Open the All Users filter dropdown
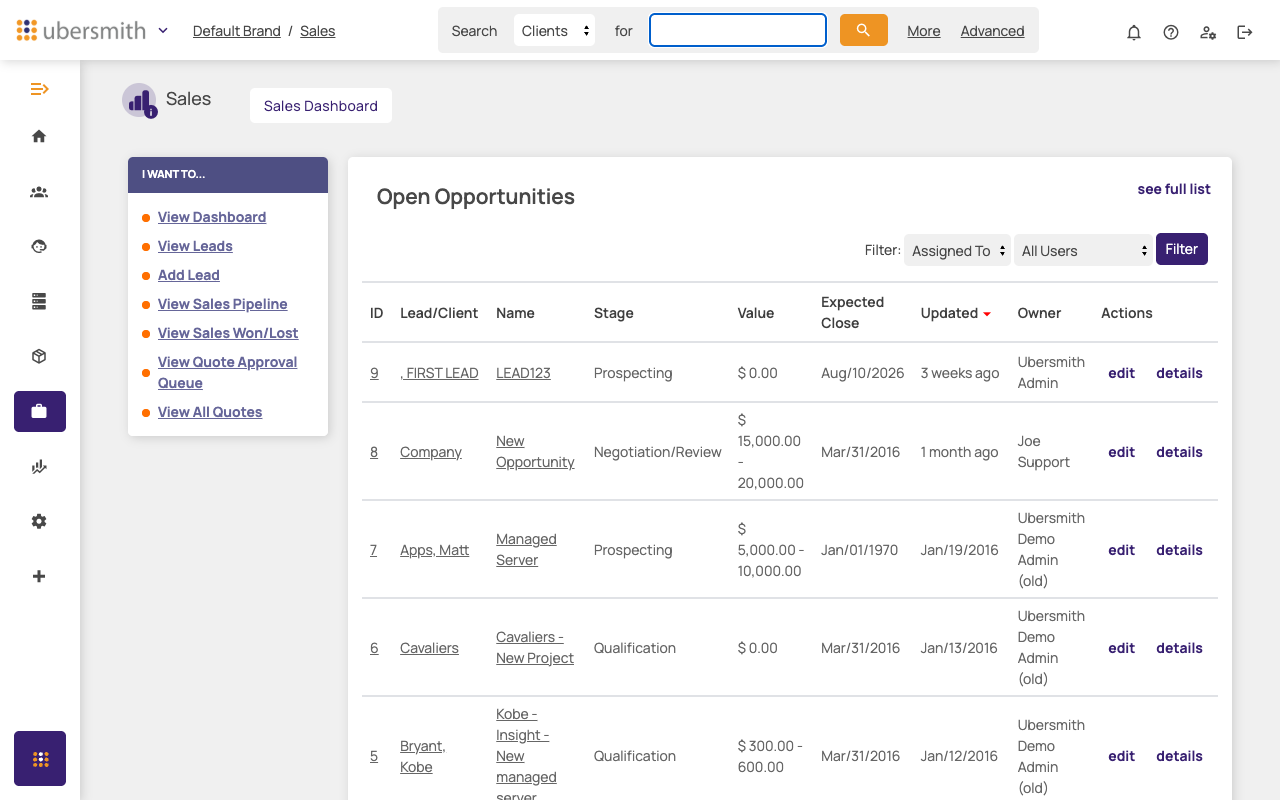The image size is (1280, 800). tap(1084, 250)
